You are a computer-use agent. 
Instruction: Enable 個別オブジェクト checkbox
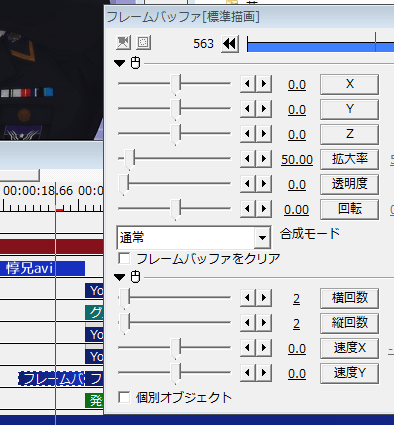[x=124, y=397]
